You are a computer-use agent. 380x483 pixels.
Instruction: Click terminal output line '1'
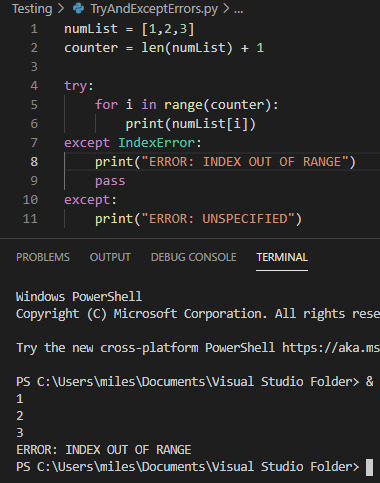[x=20, y=399]
